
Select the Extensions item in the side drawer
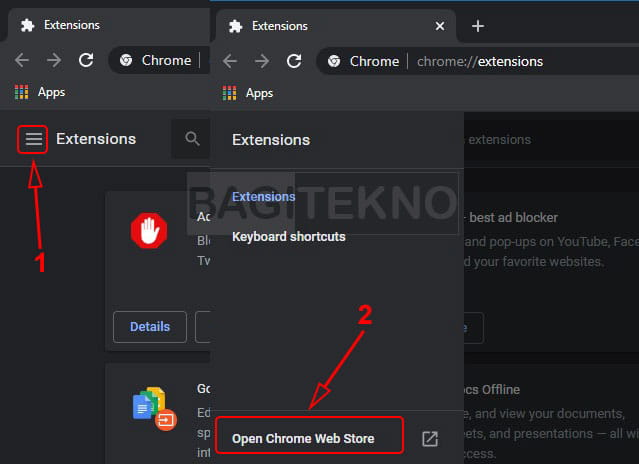[x=263, y=197]
